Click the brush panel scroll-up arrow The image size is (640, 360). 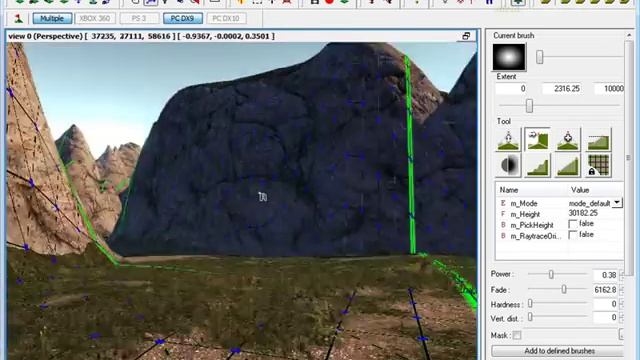629,36
